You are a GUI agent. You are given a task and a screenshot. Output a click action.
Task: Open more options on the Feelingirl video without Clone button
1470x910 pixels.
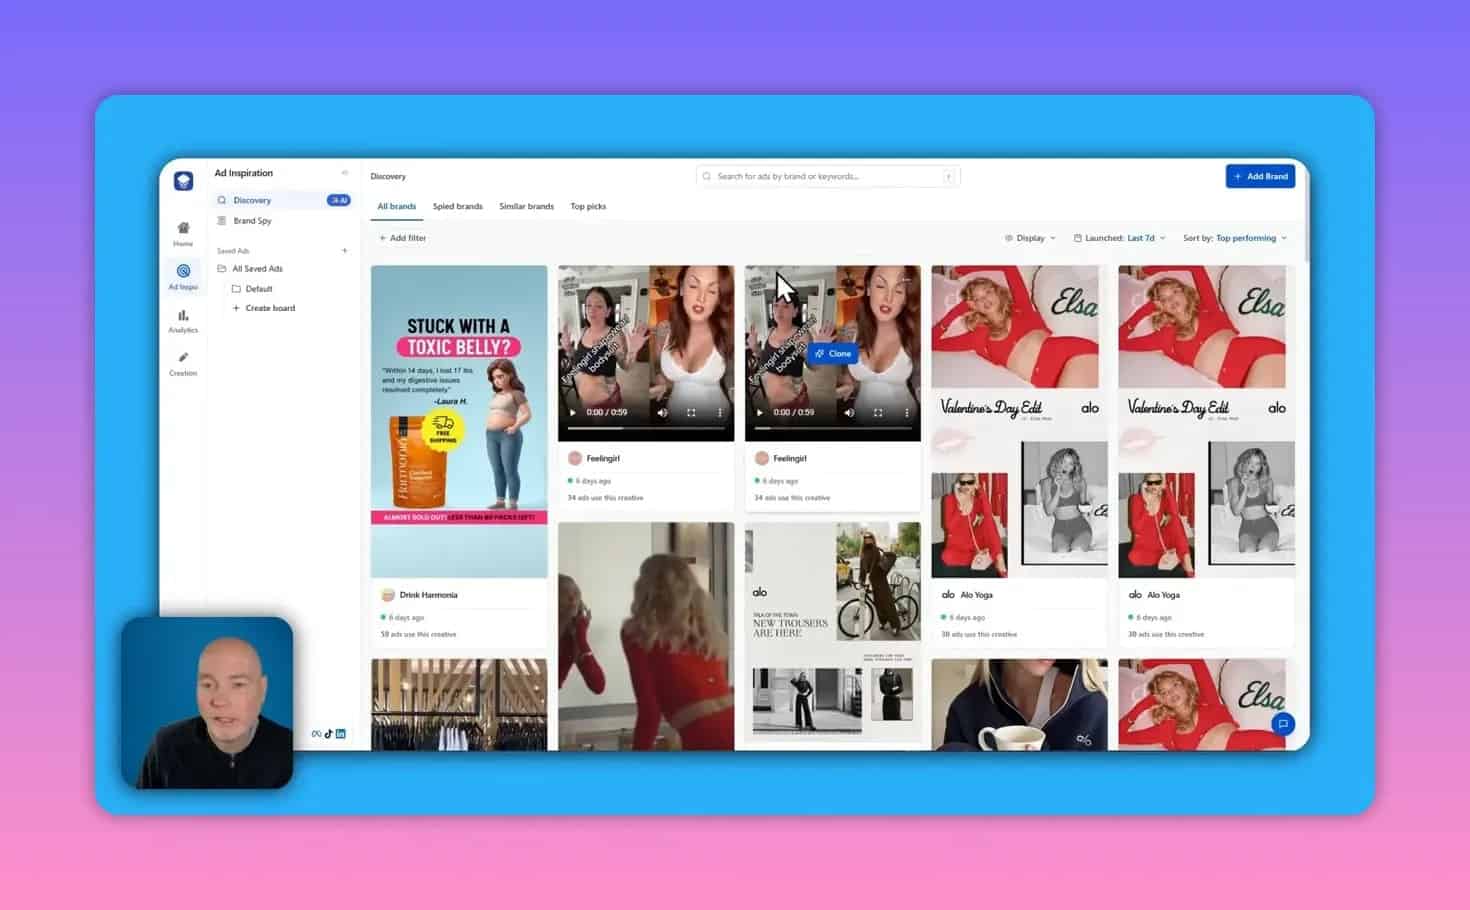pyautogui.click(x=720, y=412)
